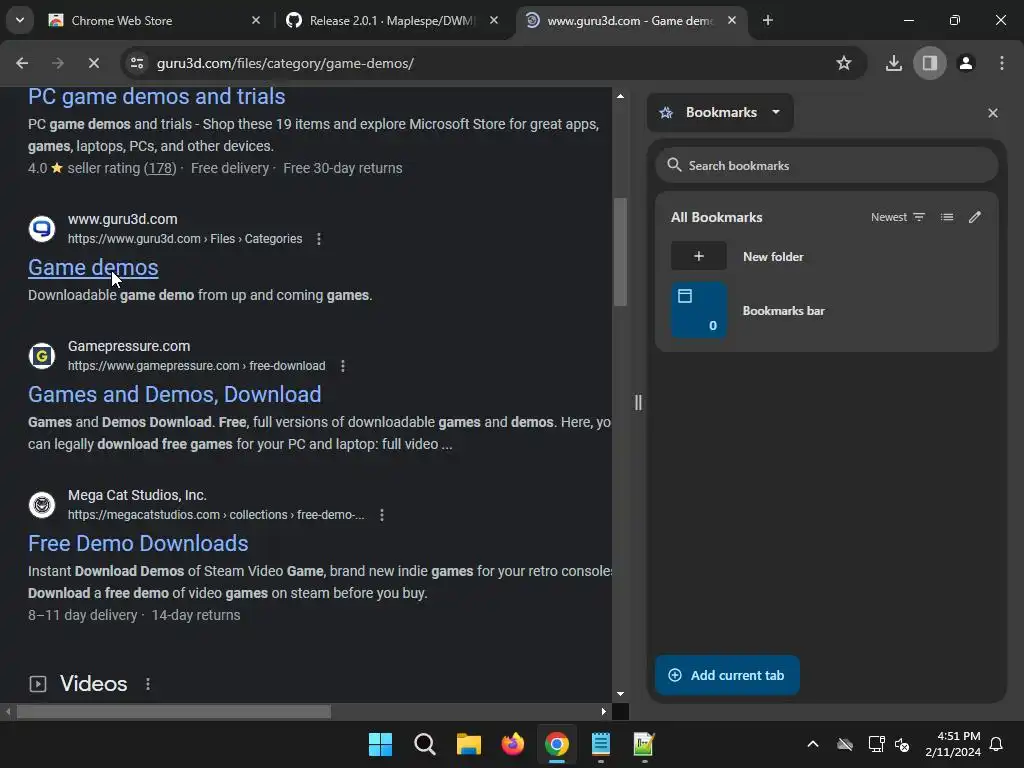Open more options for guru3d.com result
The width and height of the screenshot is (1024, 768).
(x=319, y=239)
